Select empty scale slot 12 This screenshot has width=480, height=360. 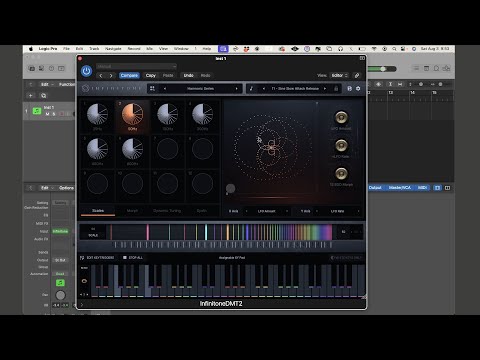tap(202, 184)
